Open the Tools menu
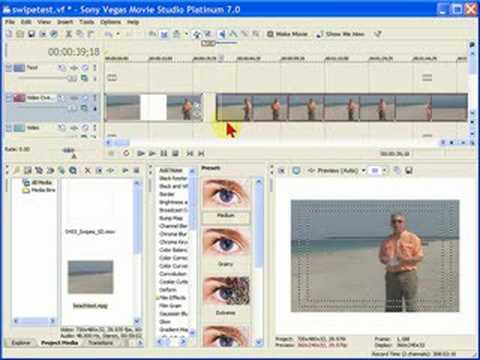The height and width of the screenshot is (360, 480). pyautogui.click(x=87, y=22)
